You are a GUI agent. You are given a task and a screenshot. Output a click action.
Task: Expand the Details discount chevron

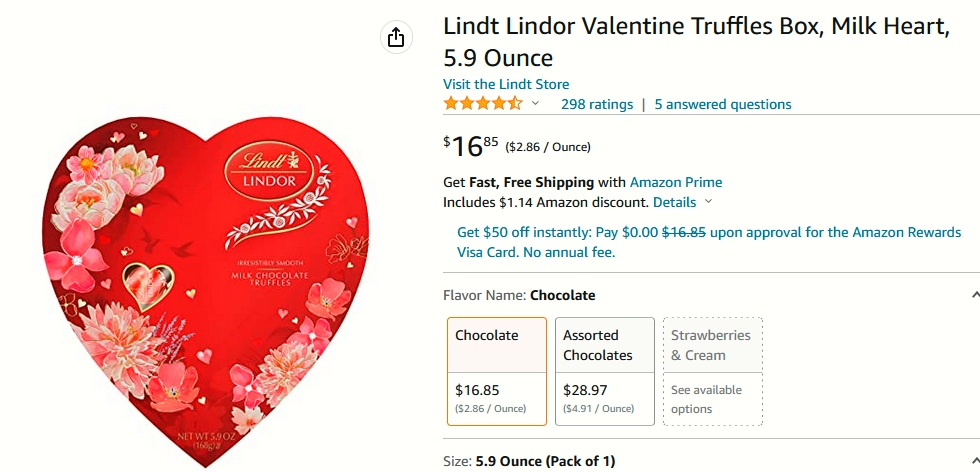click(708, 202)
